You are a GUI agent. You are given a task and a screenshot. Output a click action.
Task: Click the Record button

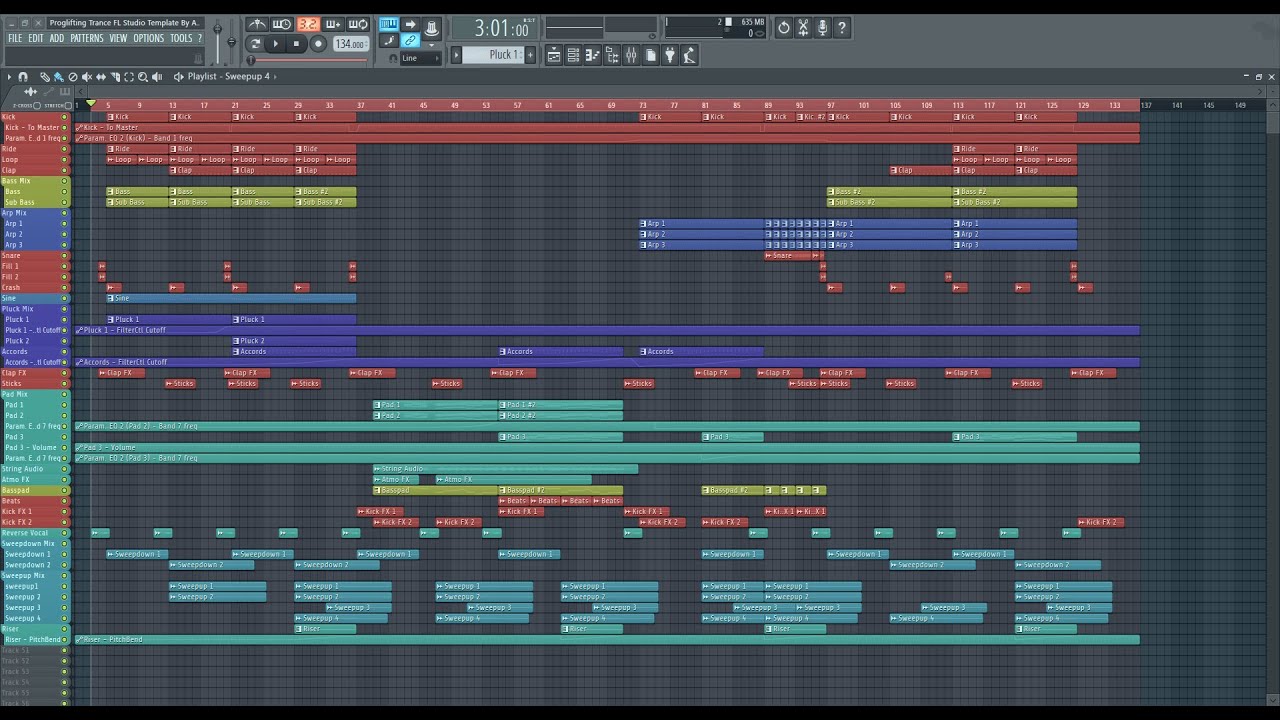tap(318, 43)
